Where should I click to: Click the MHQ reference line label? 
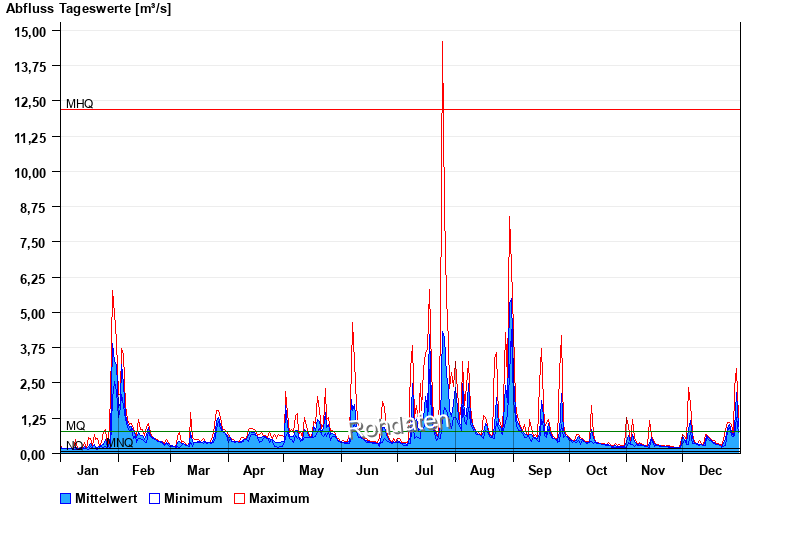[80, 104]
